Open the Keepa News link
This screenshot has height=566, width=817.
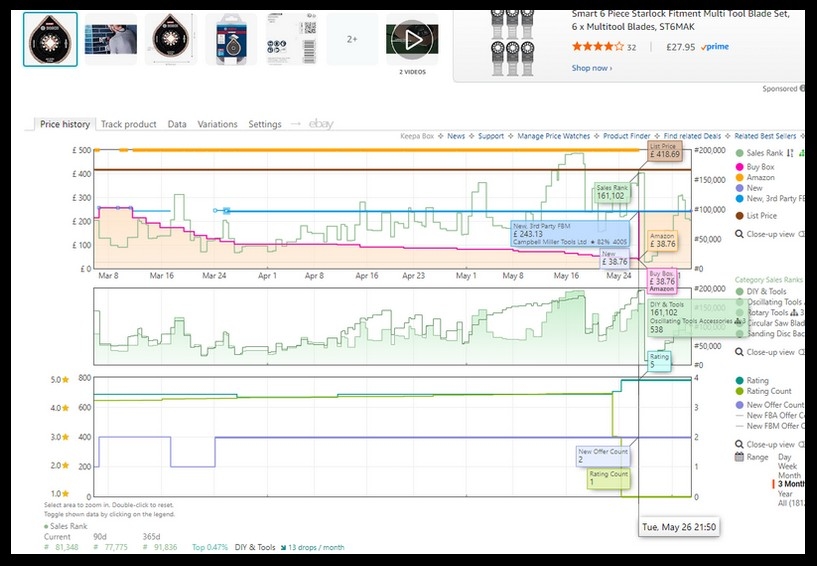click(456, 136)
